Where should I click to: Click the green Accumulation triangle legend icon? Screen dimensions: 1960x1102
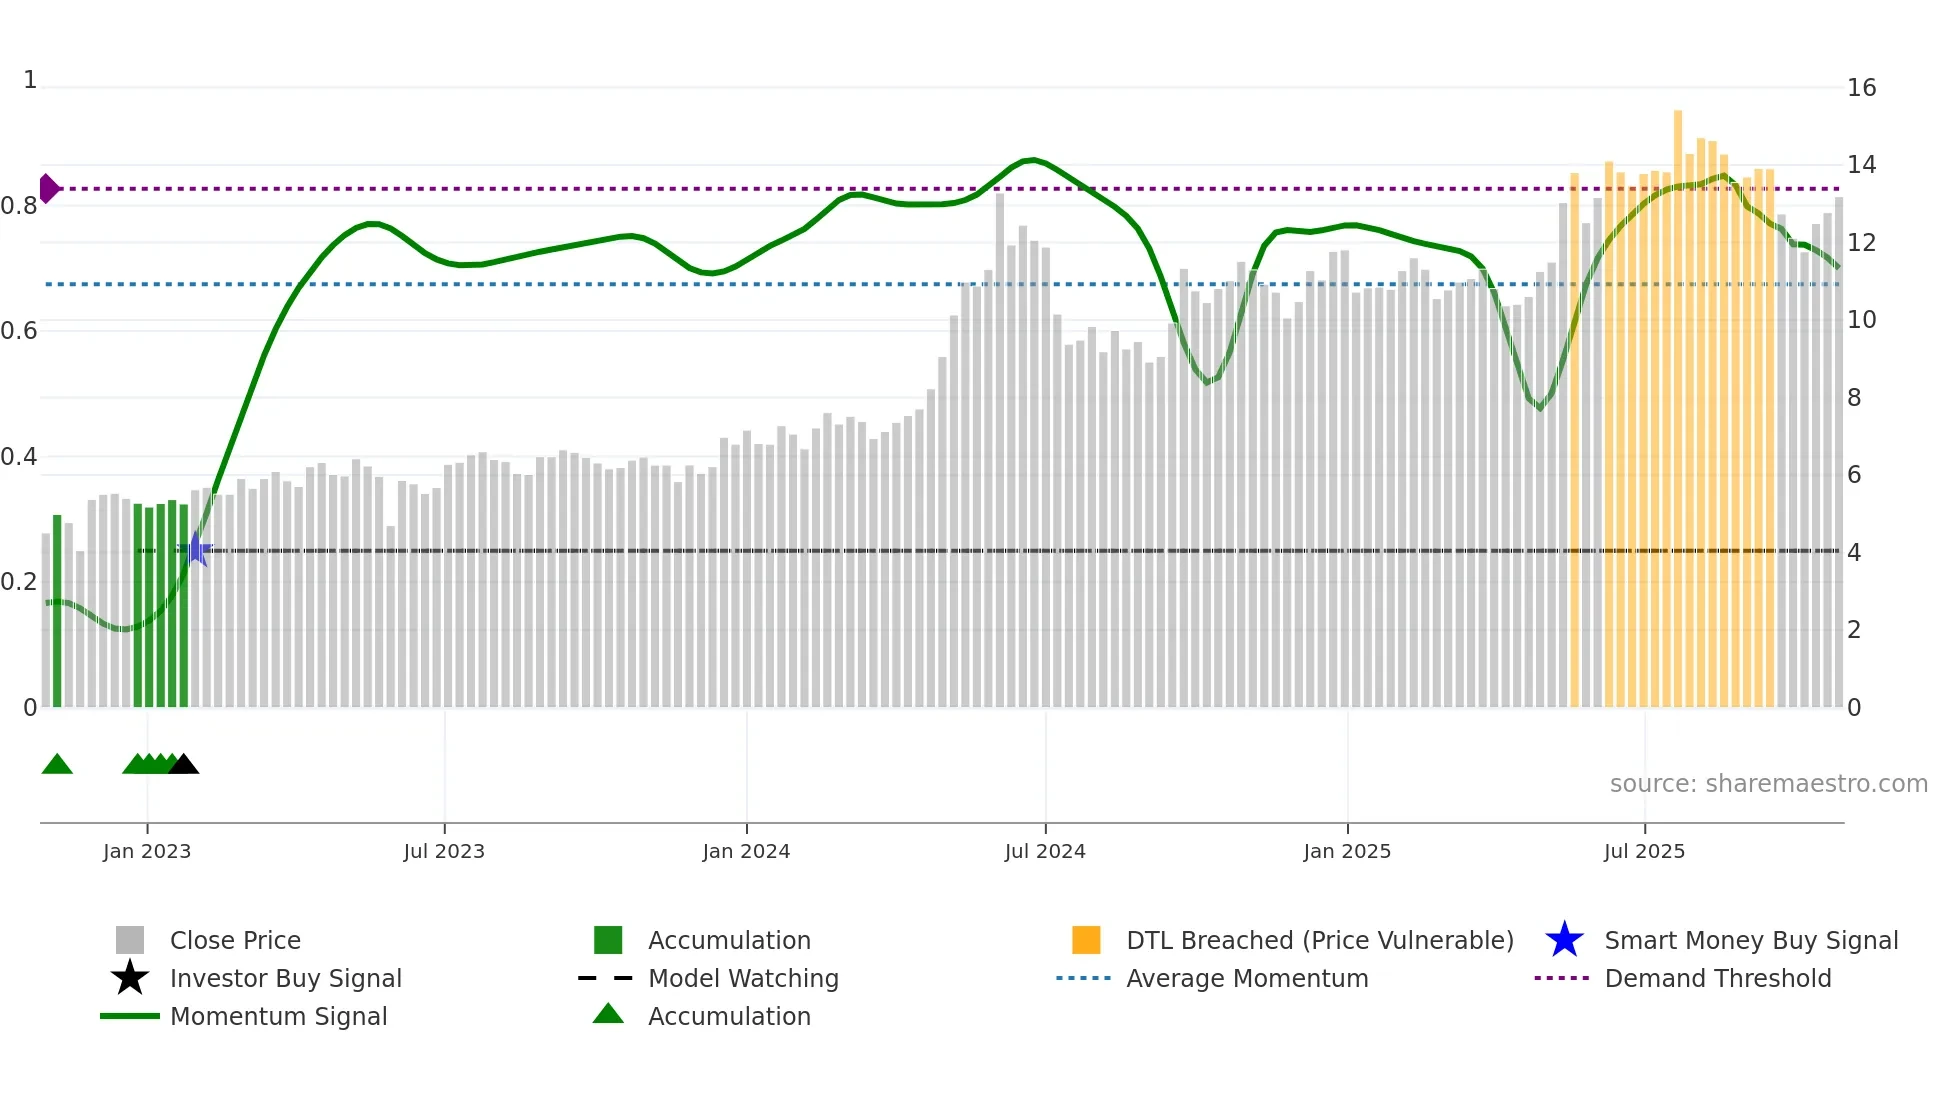pos(608,1014)
